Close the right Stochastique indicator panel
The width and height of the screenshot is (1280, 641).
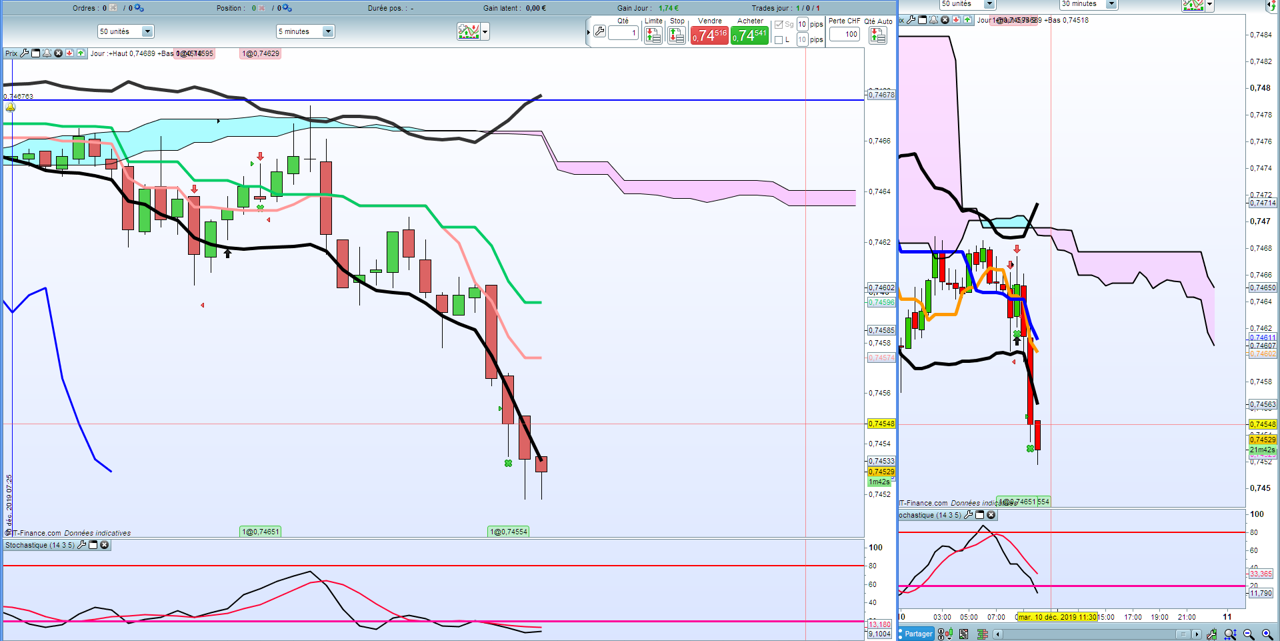coord(991,515)
